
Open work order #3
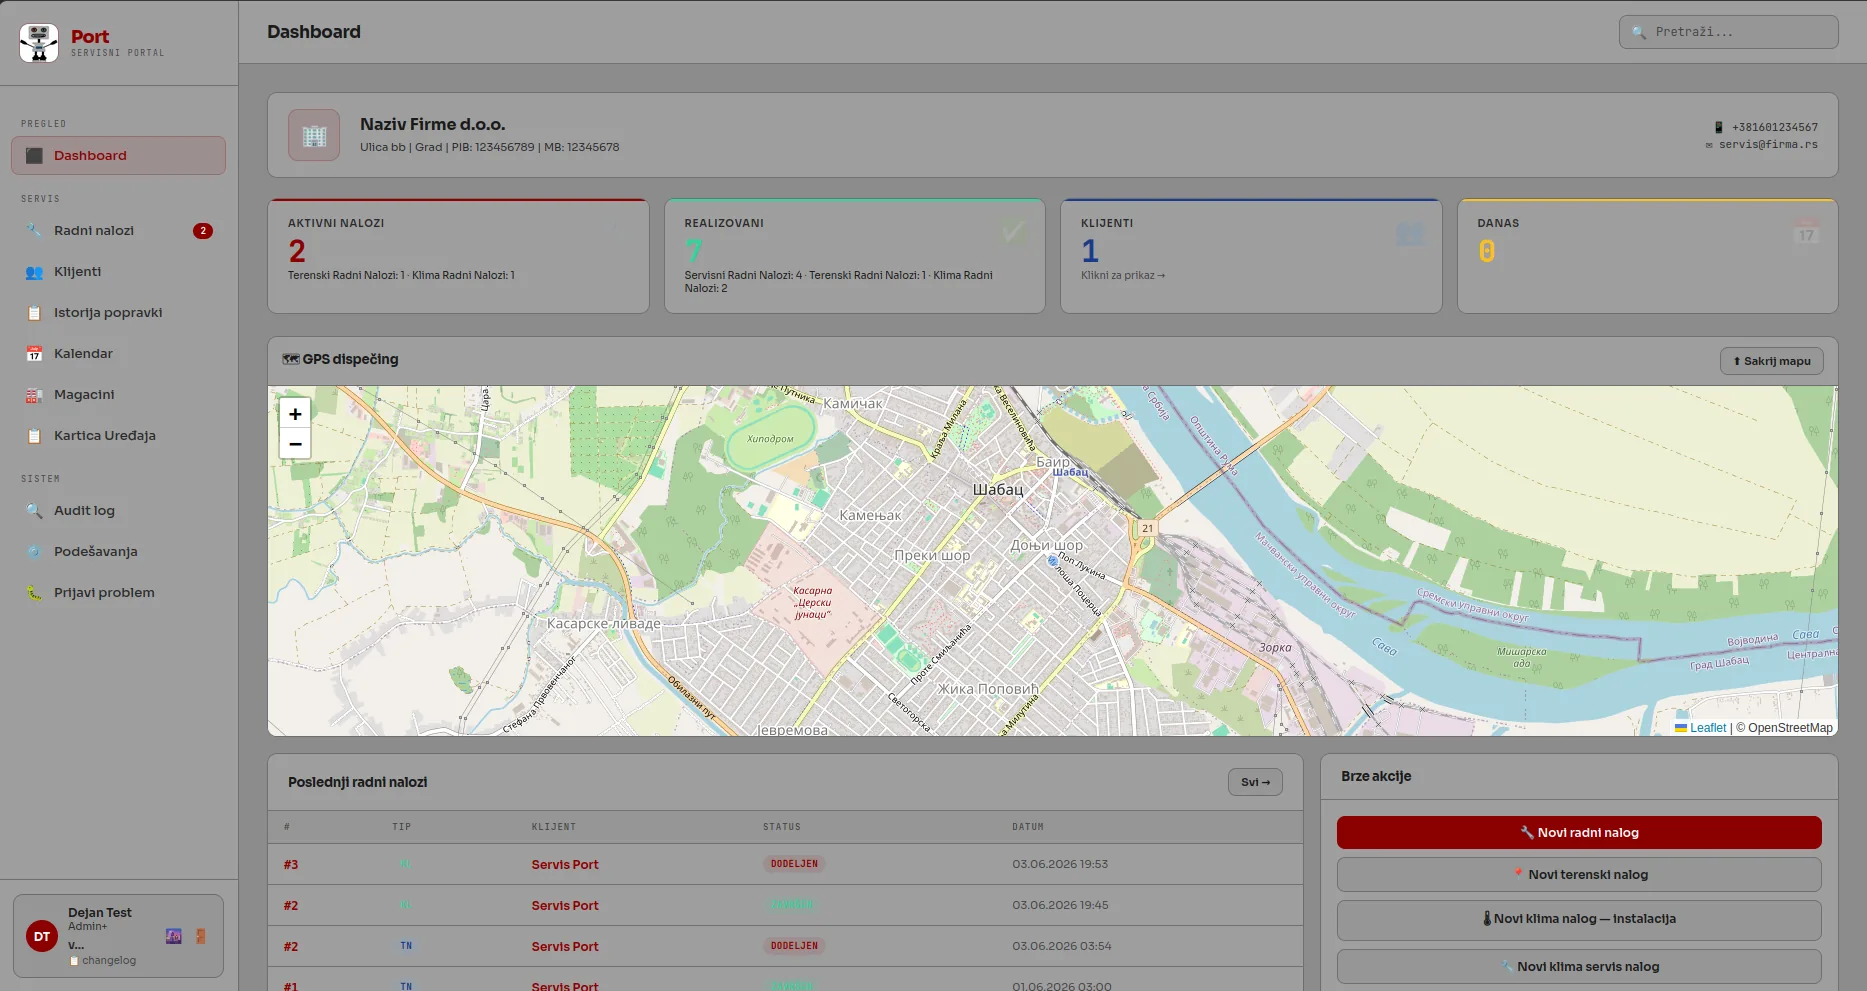click(x=291, y=865)
